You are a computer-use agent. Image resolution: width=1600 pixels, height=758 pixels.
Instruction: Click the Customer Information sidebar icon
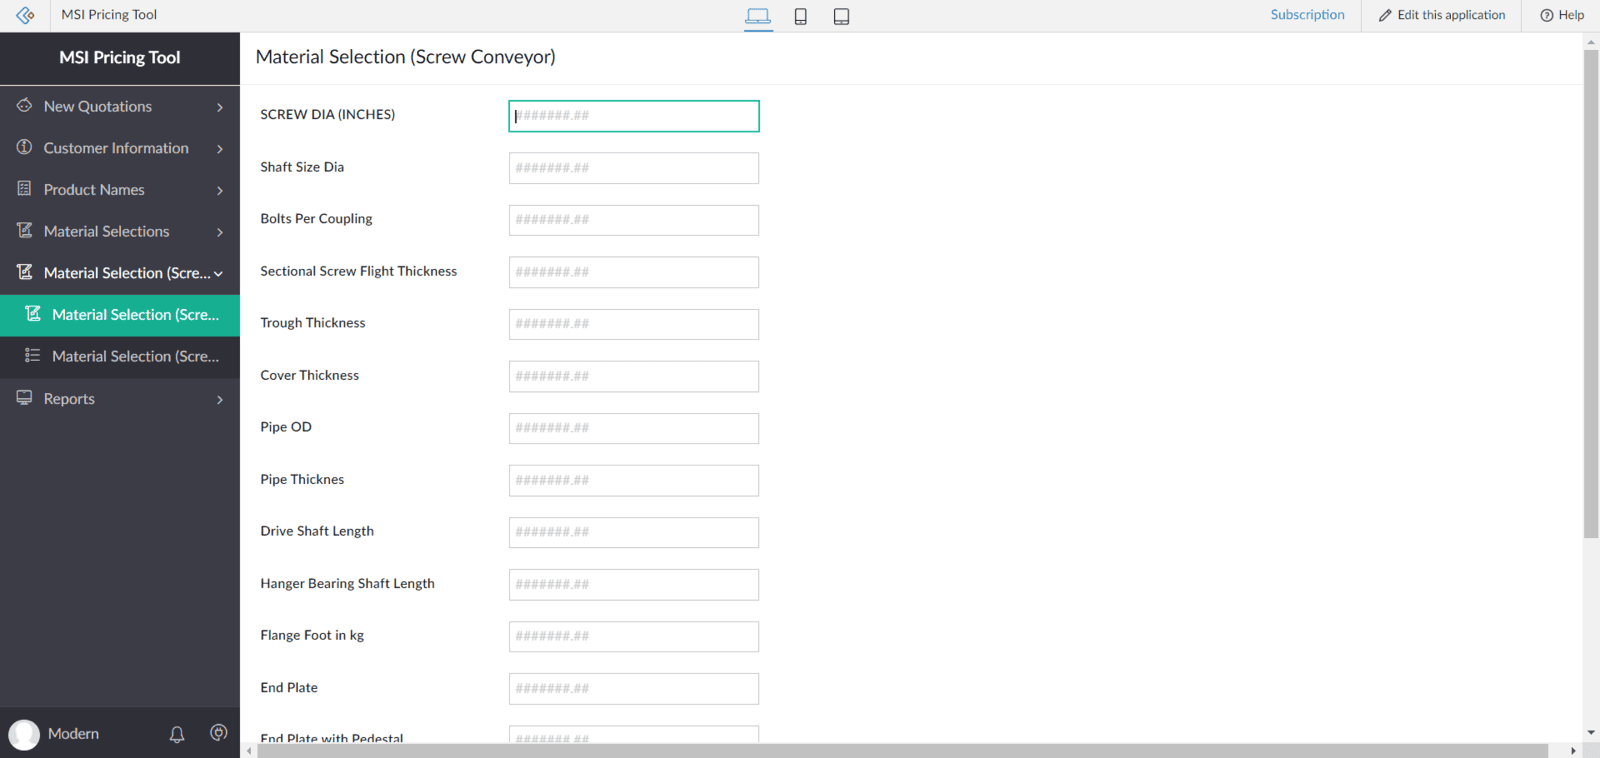(24, 147)
